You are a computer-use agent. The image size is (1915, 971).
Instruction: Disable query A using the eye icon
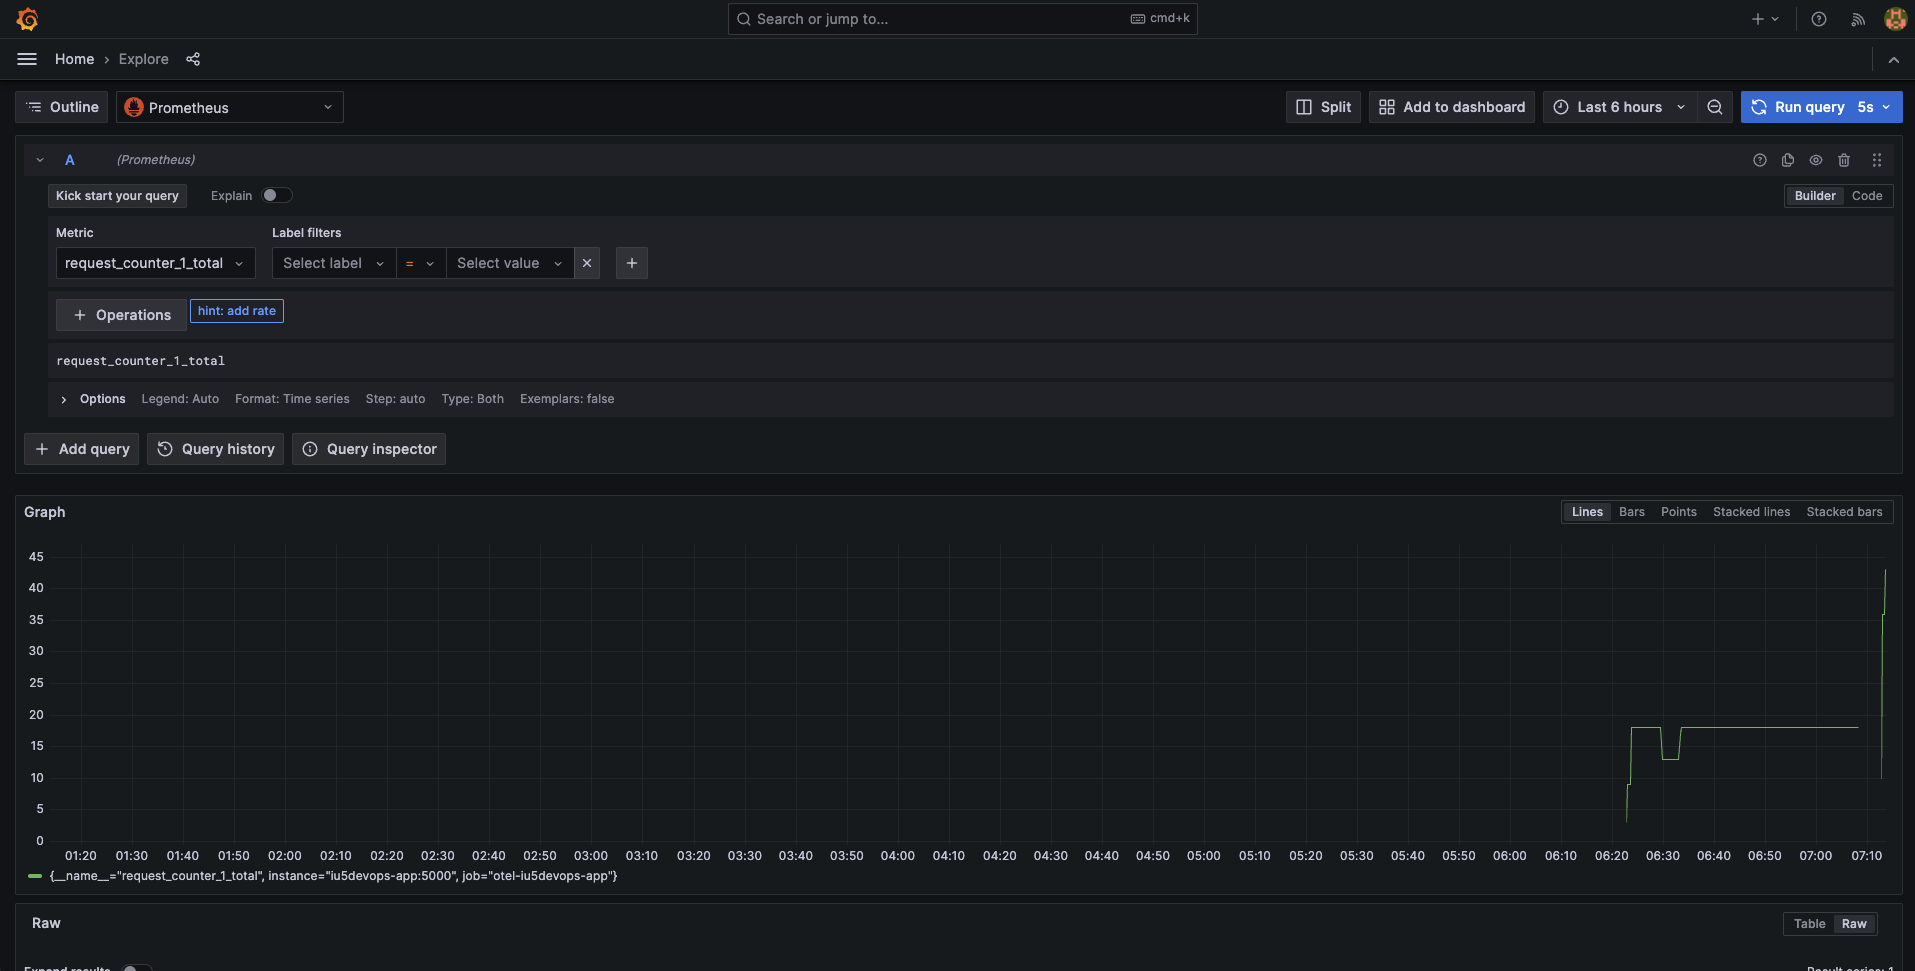pos(1816,160)
